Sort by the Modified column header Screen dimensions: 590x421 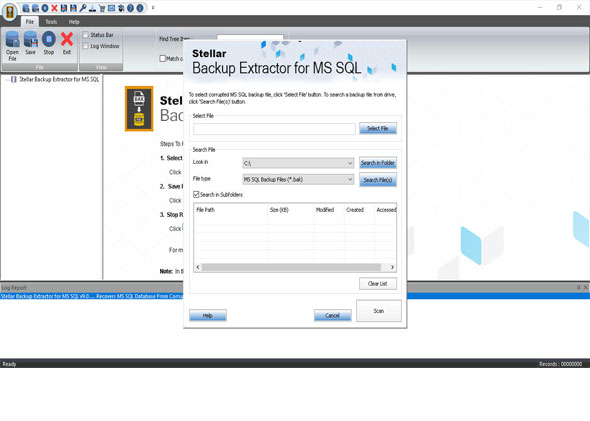tap(329, 210)
